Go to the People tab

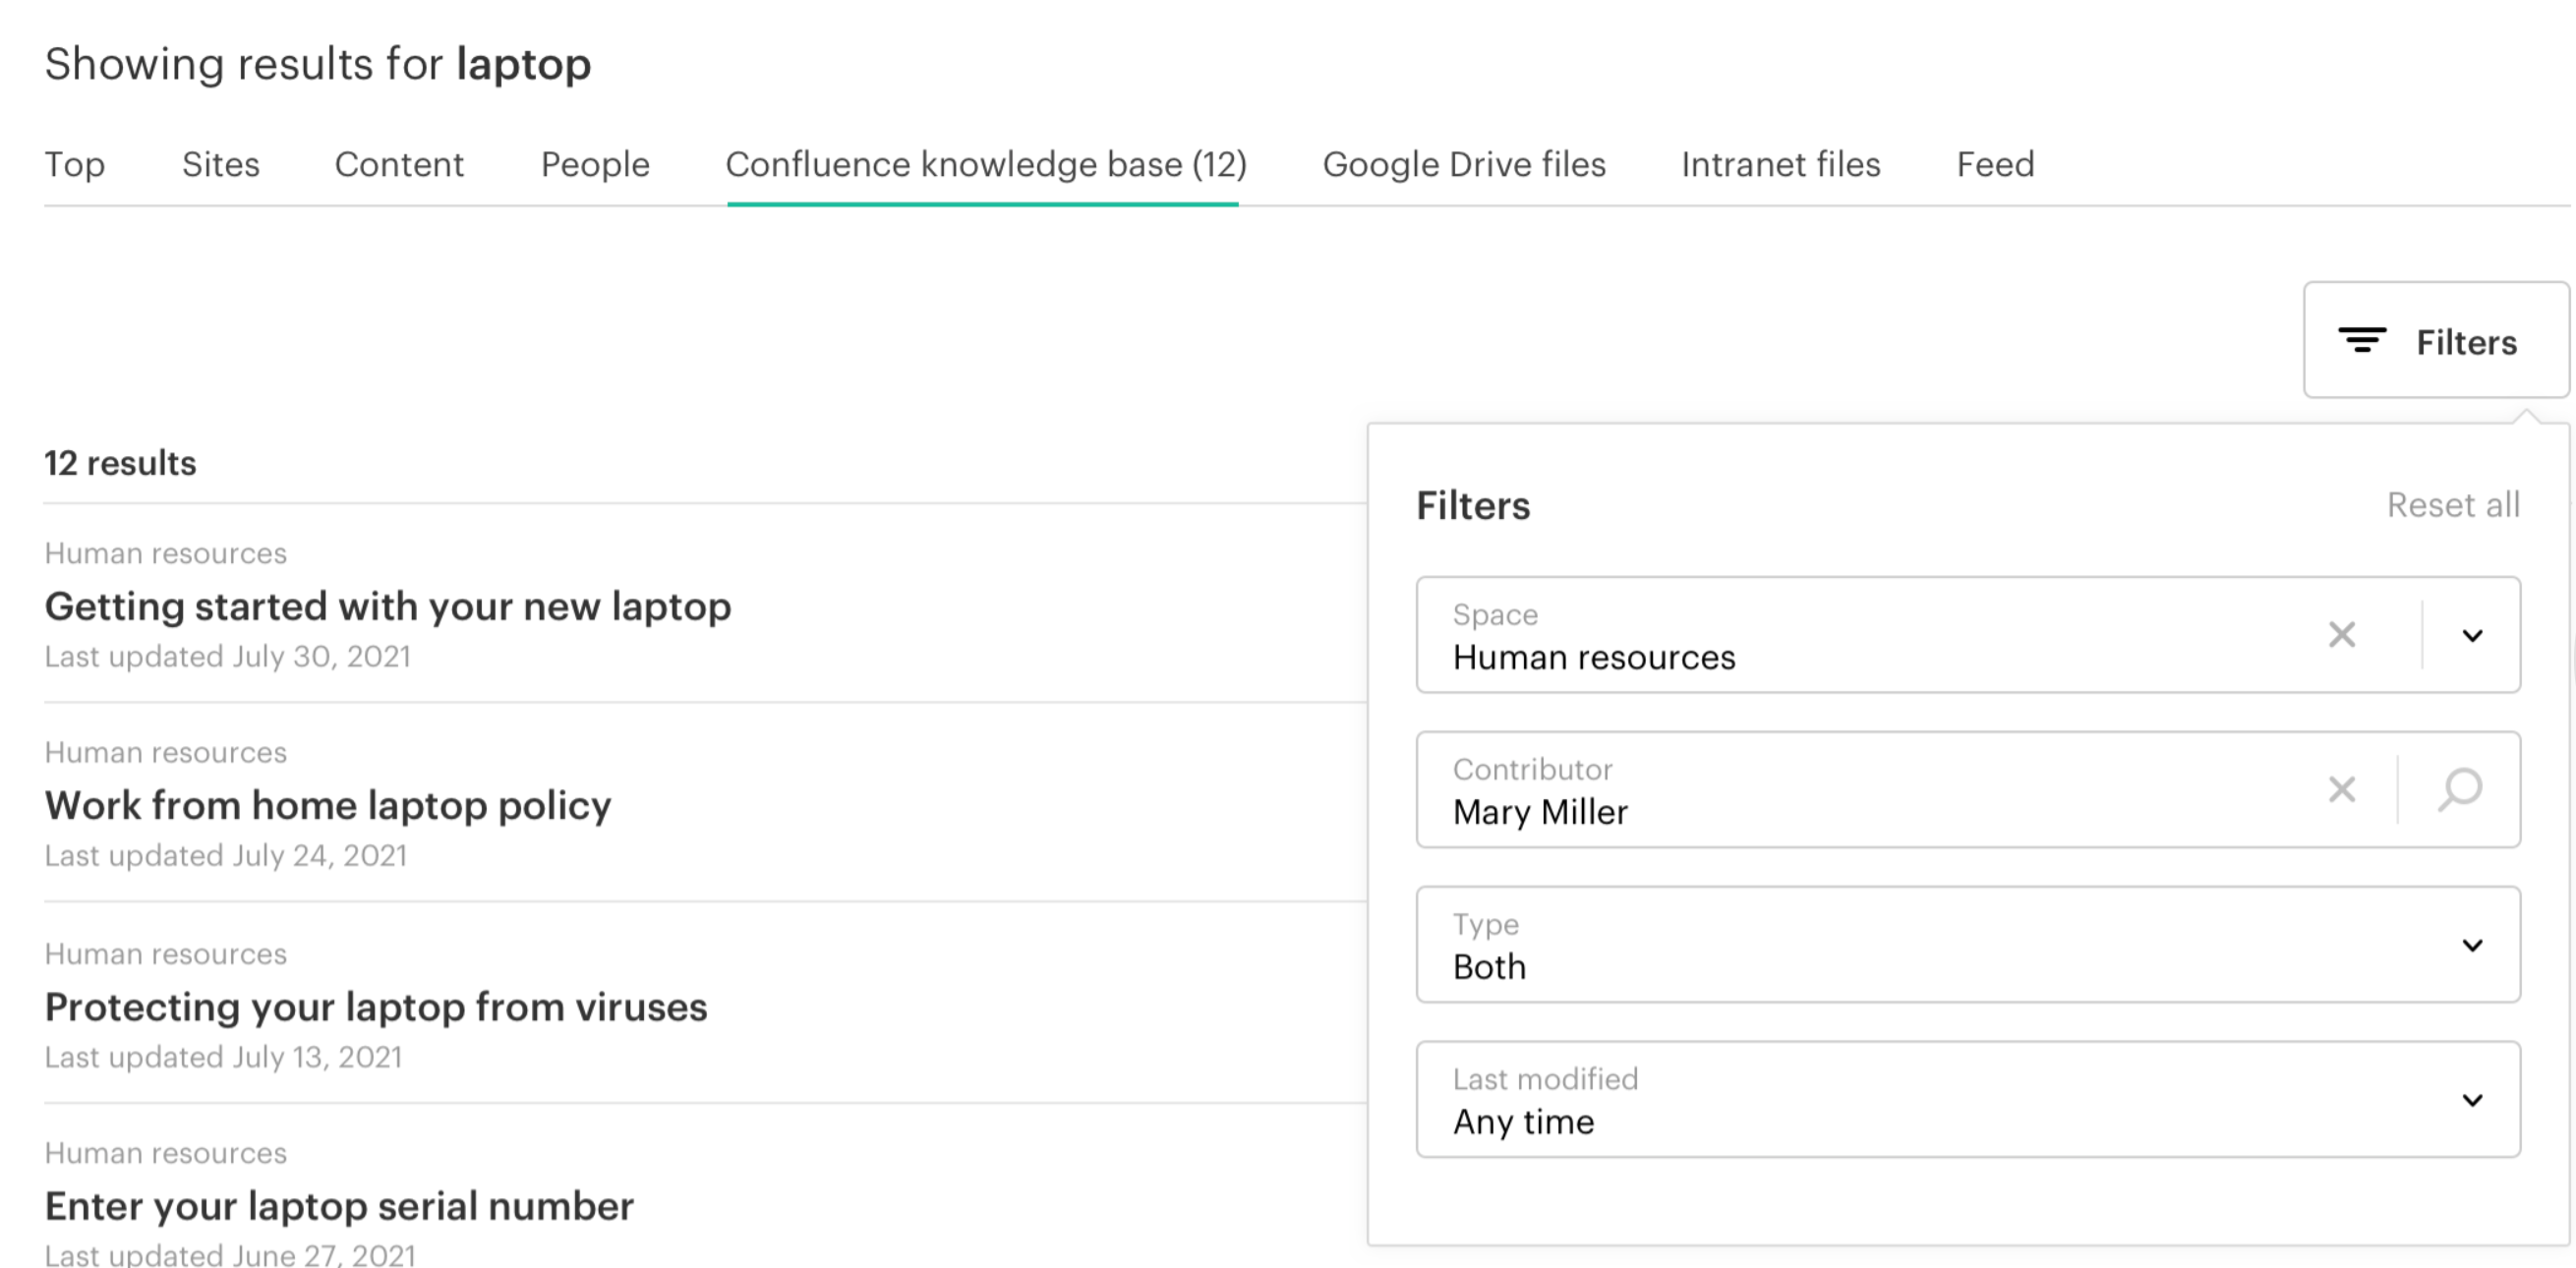click(595, 165)
